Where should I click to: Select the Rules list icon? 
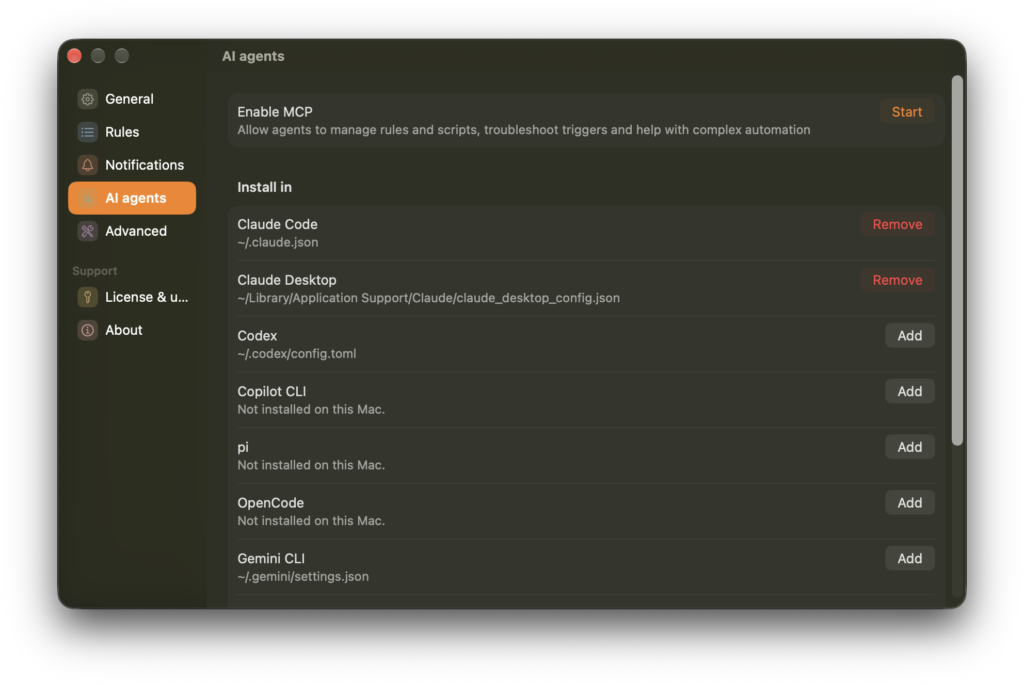click(x=88, y=132)
